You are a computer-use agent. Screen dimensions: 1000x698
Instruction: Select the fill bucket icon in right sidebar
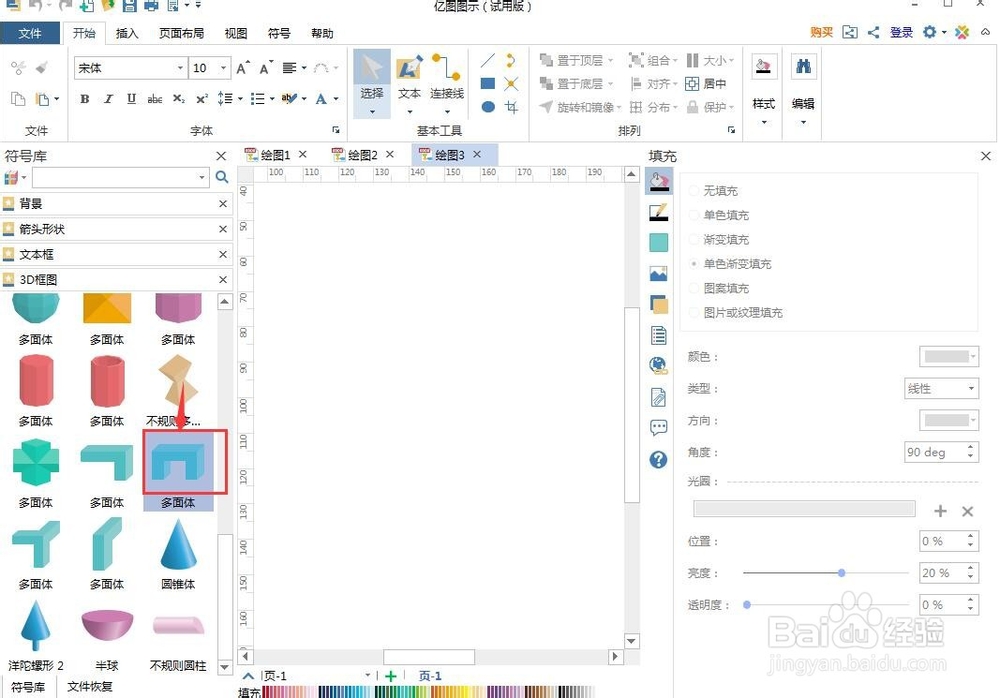[x=658, y=181]
